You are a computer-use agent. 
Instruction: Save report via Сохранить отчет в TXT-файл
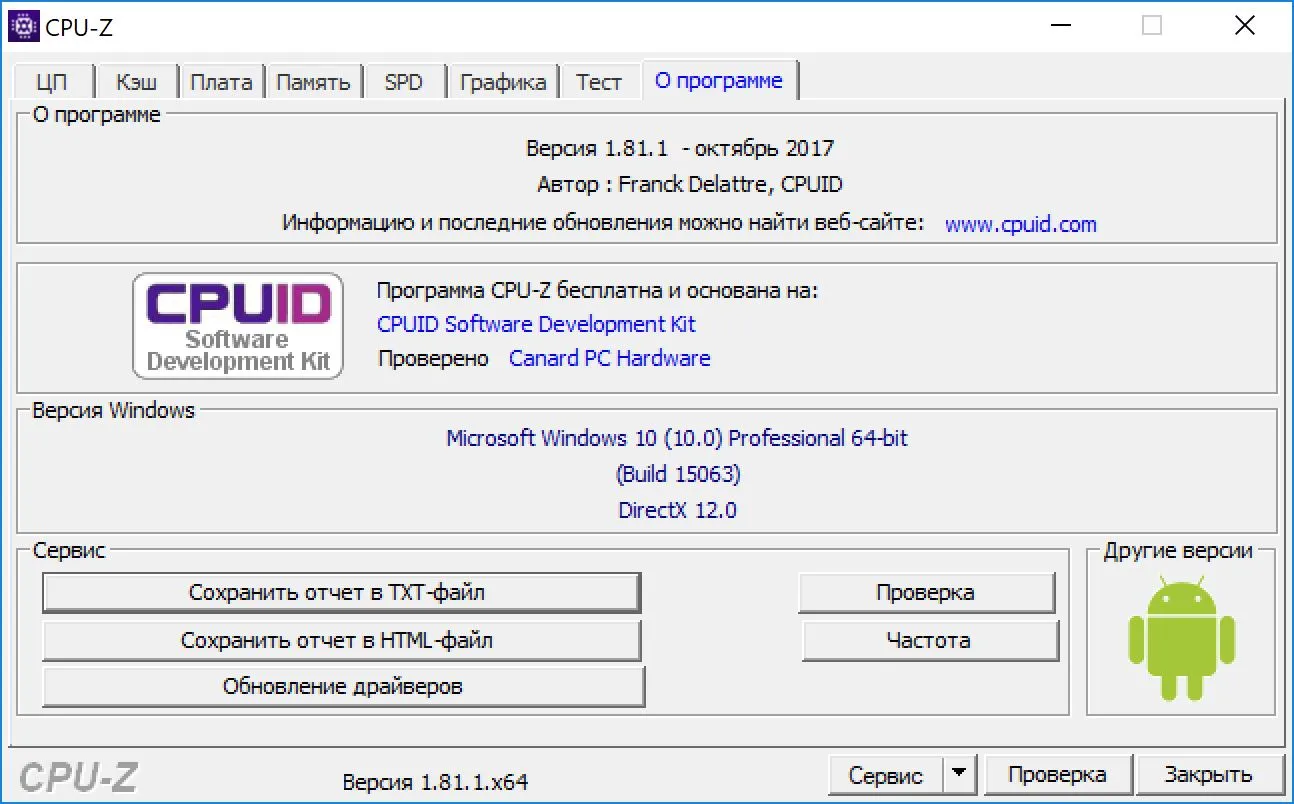340,592
